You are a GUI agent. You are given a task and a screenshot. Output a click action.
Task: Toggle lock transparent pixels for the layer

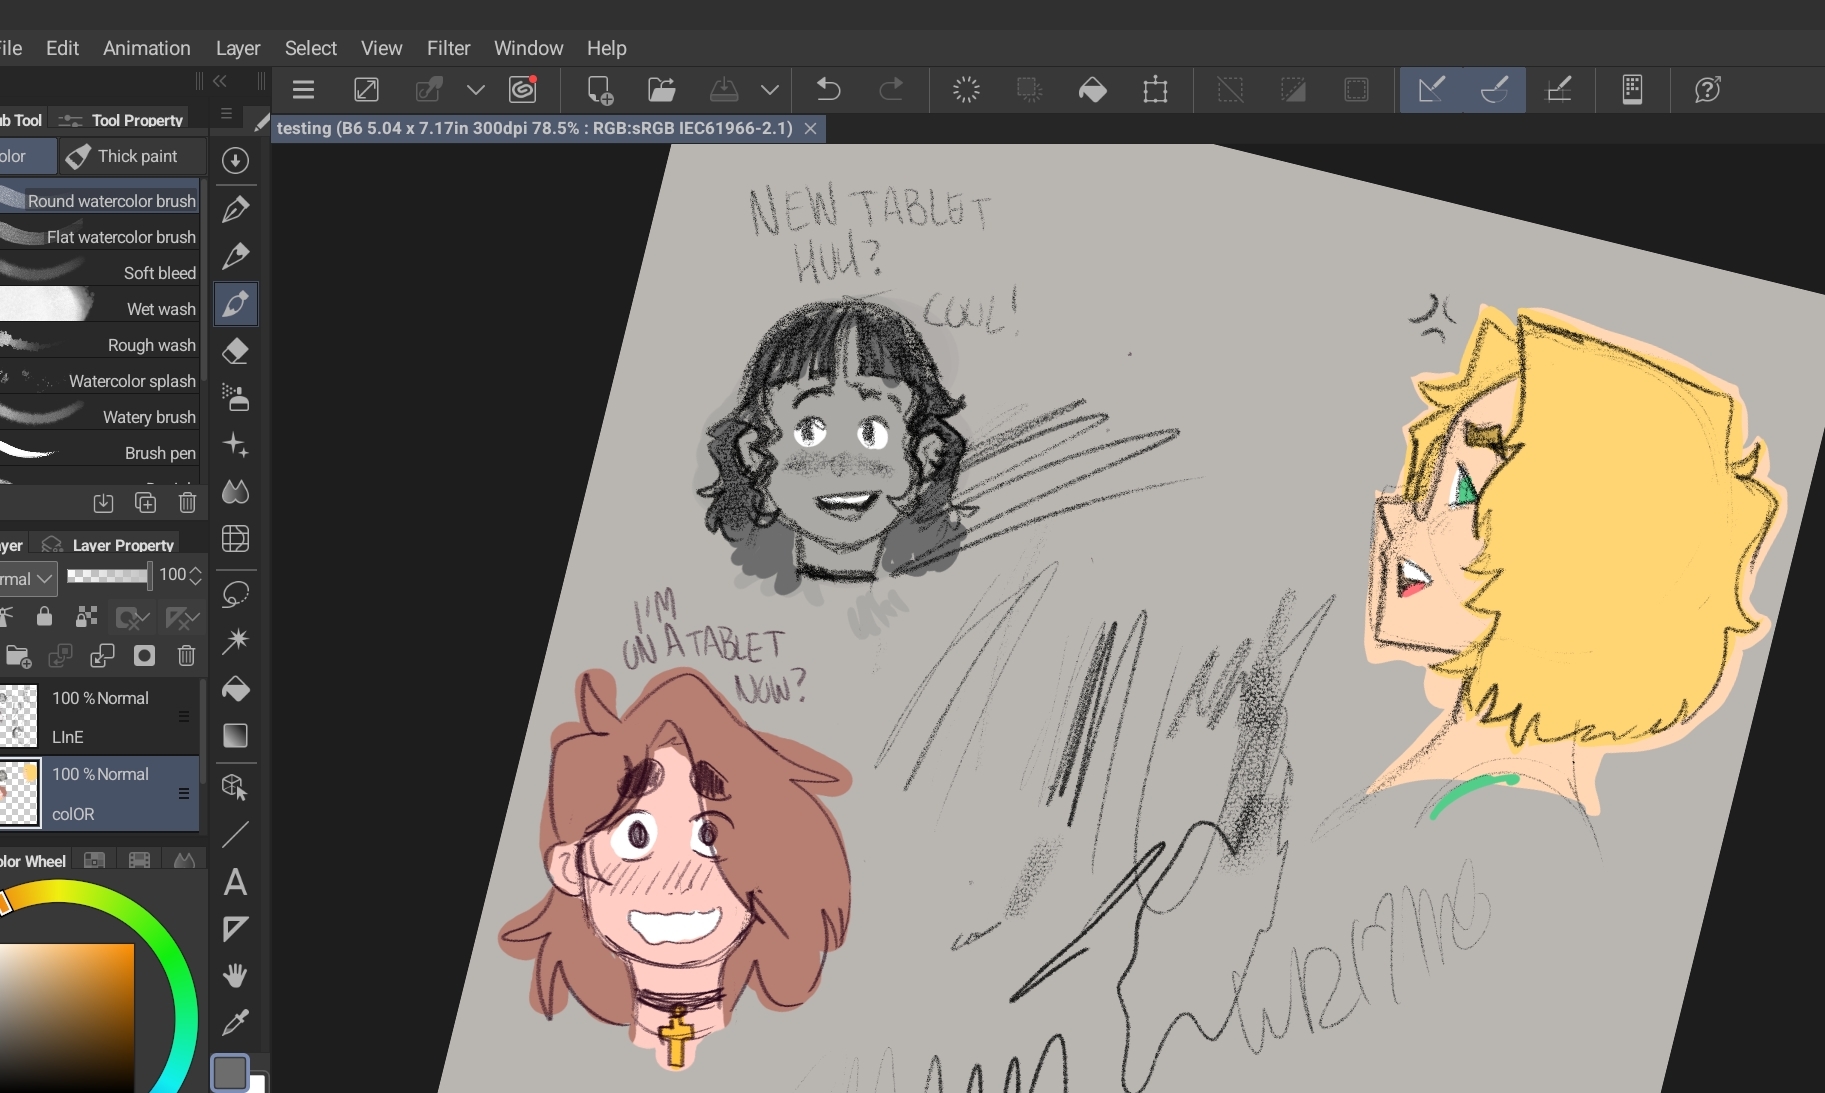tap(87, 617)
